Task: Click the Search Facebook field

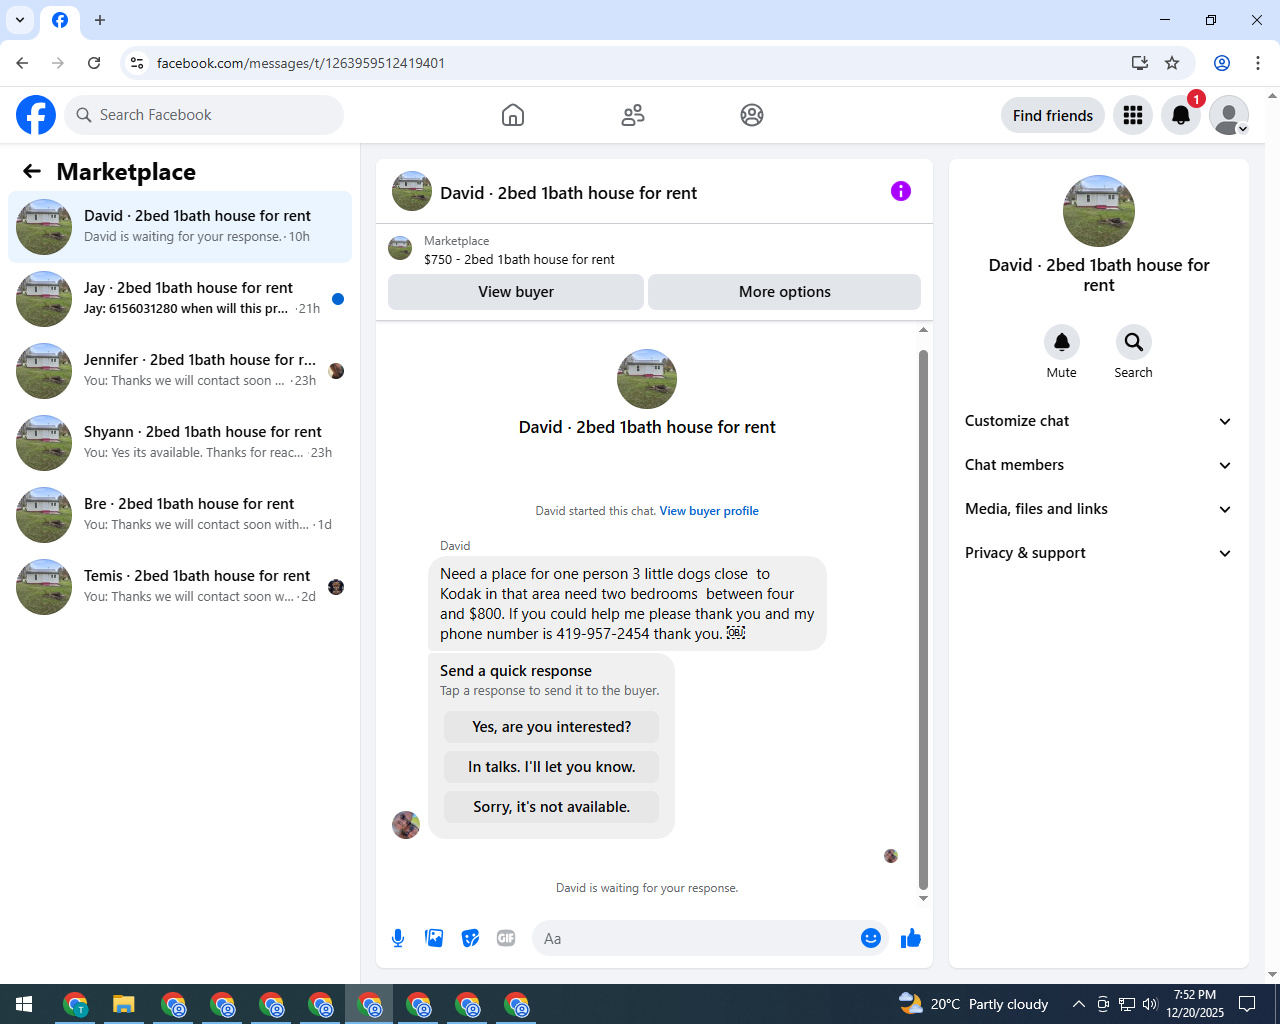Action: tap(204, 115)
